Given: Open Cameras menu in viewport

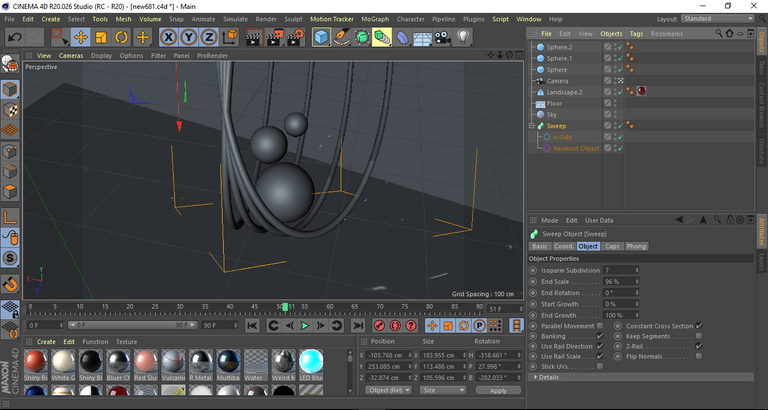Looking at the screenshot, I should tap(71, 55).
